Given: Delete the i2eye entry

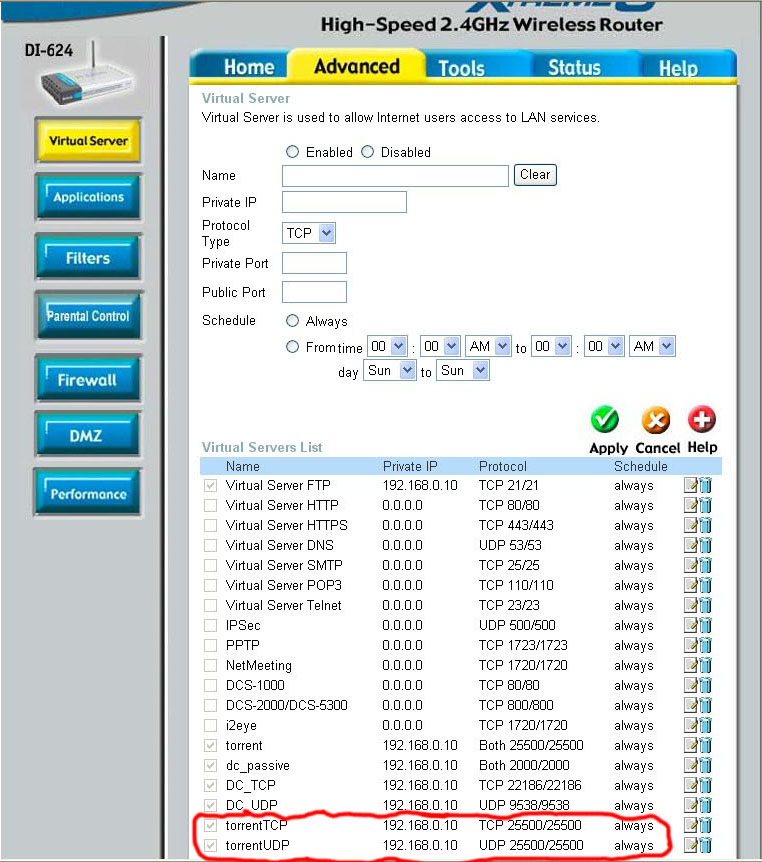Looking at the screenshot, I should point(705,726).
